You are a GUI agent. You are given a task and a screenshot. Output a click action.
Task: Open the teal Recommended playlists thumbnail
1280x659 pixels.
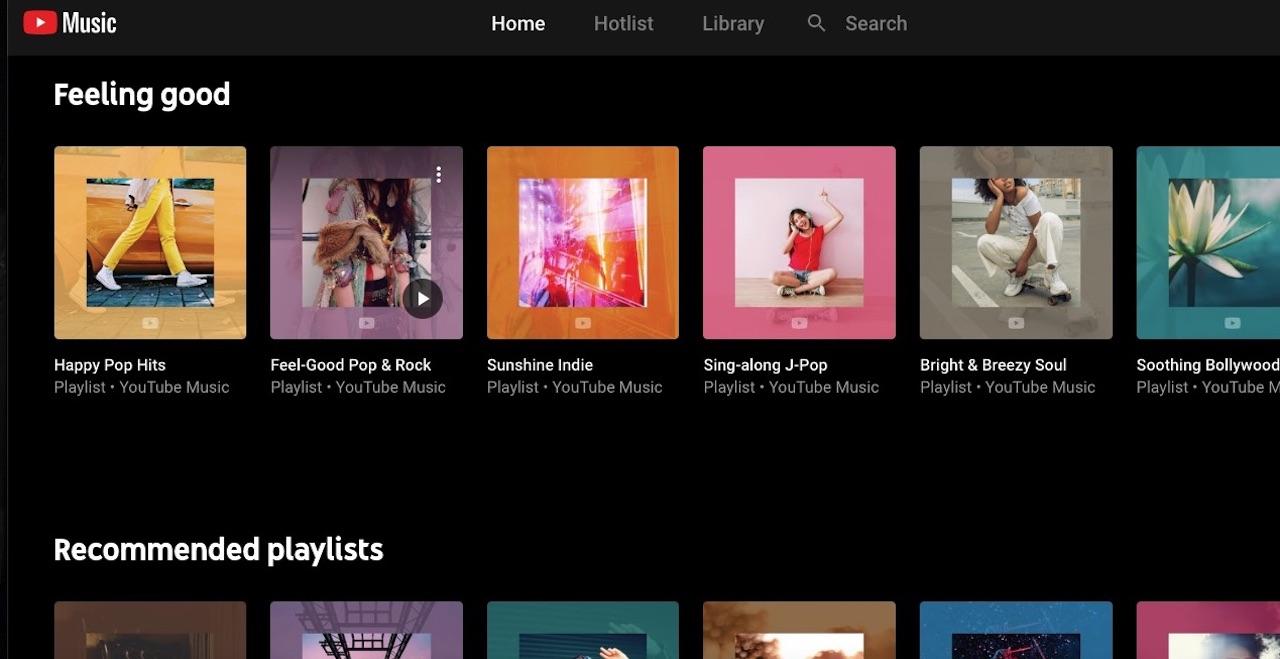tap(583, 630)
